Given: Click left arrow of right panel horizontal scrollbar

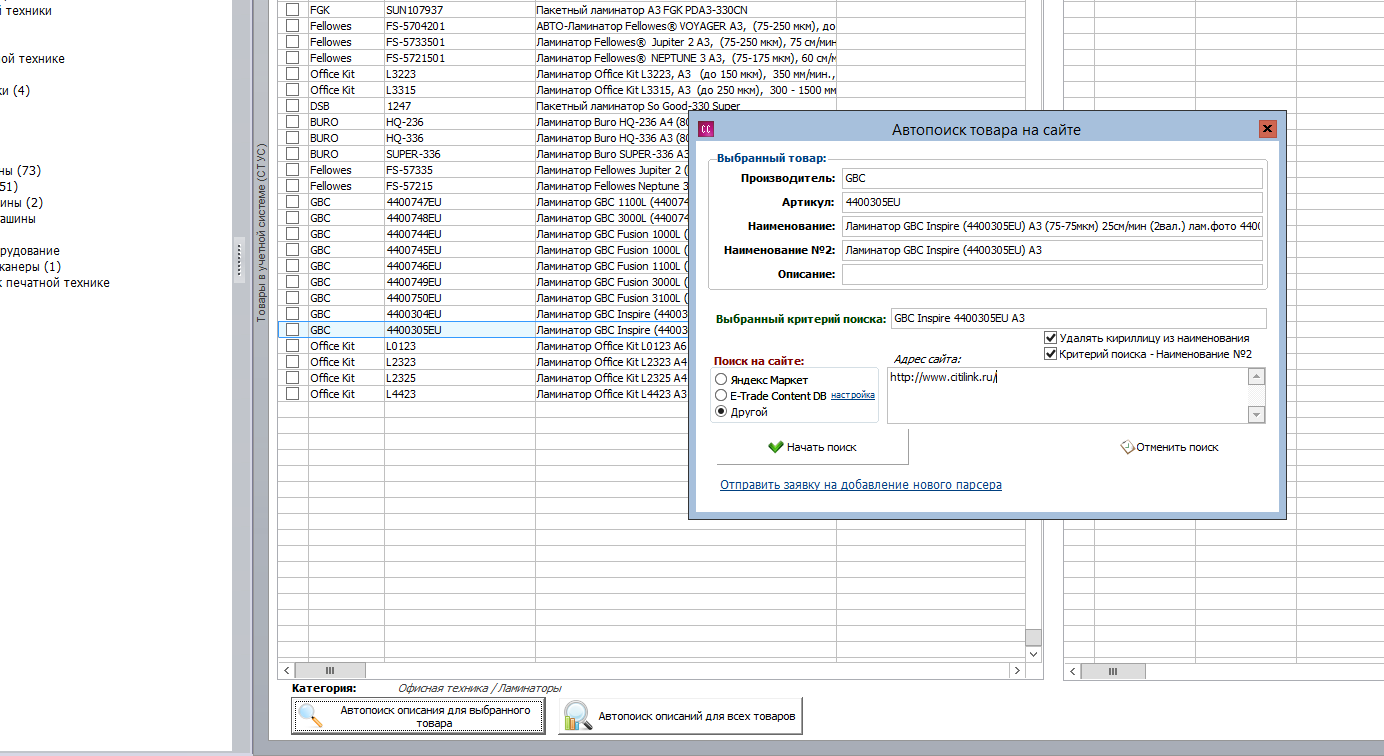Looking at the screenshot, I should [1072, 671].
